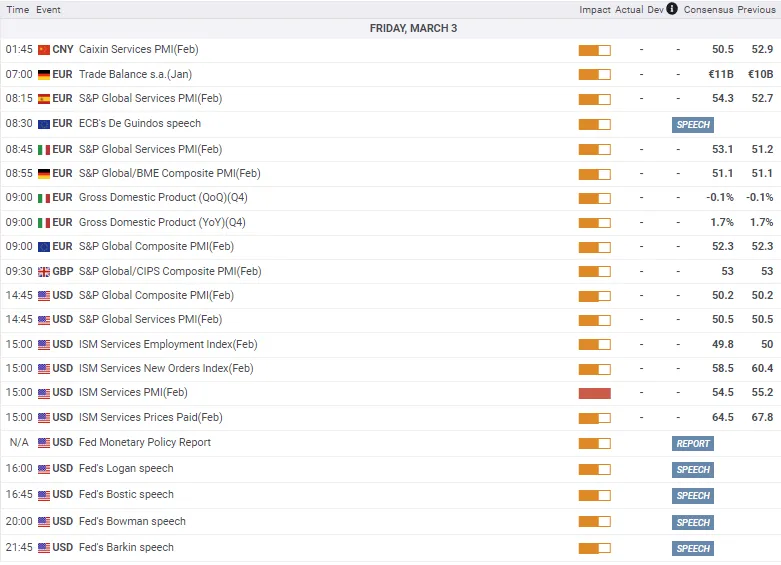Open Gross Domestic Product (QoQ)(Q4) event
This screenshot has height=565, width=781.
163,197
